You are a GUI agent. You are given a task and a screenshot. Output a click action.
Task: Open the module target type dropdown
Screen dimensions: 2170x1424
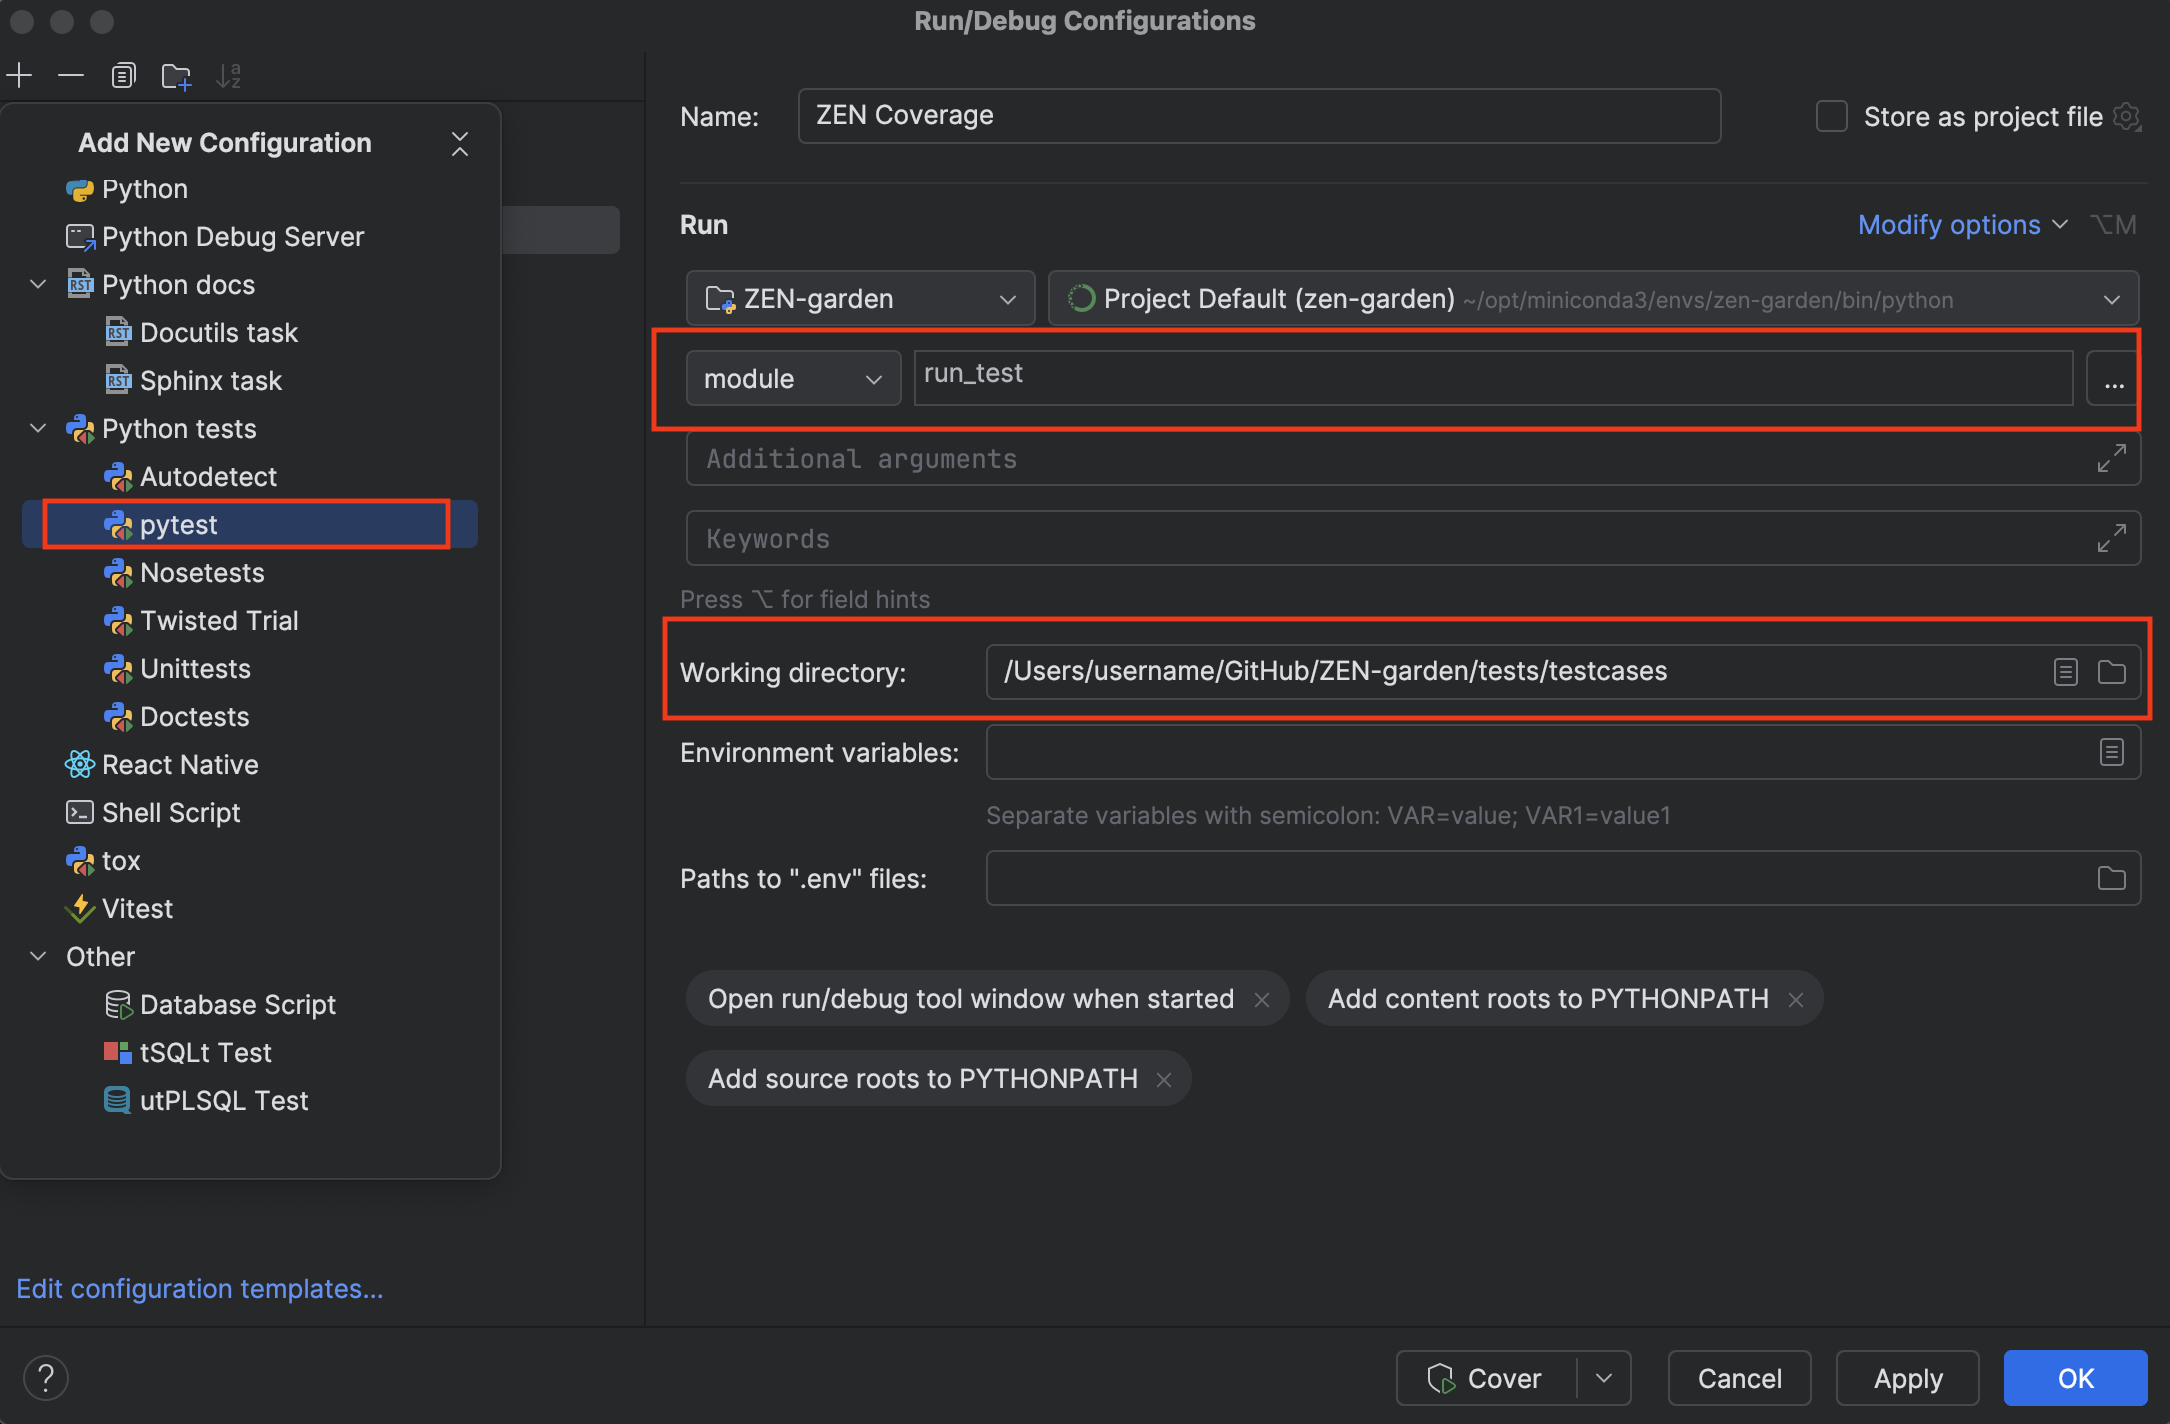(x=793, y=378)
